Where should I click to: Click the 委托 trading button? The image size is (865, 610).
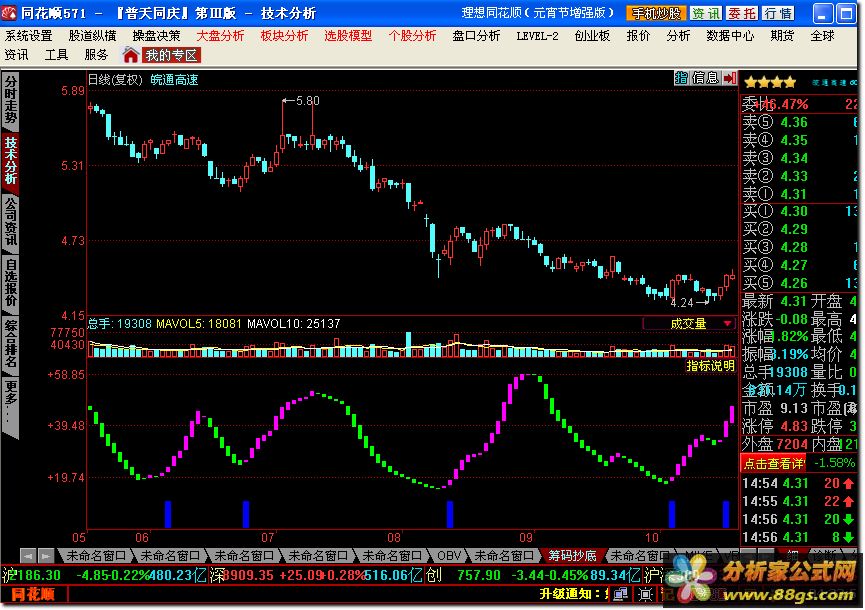[741, 13]
